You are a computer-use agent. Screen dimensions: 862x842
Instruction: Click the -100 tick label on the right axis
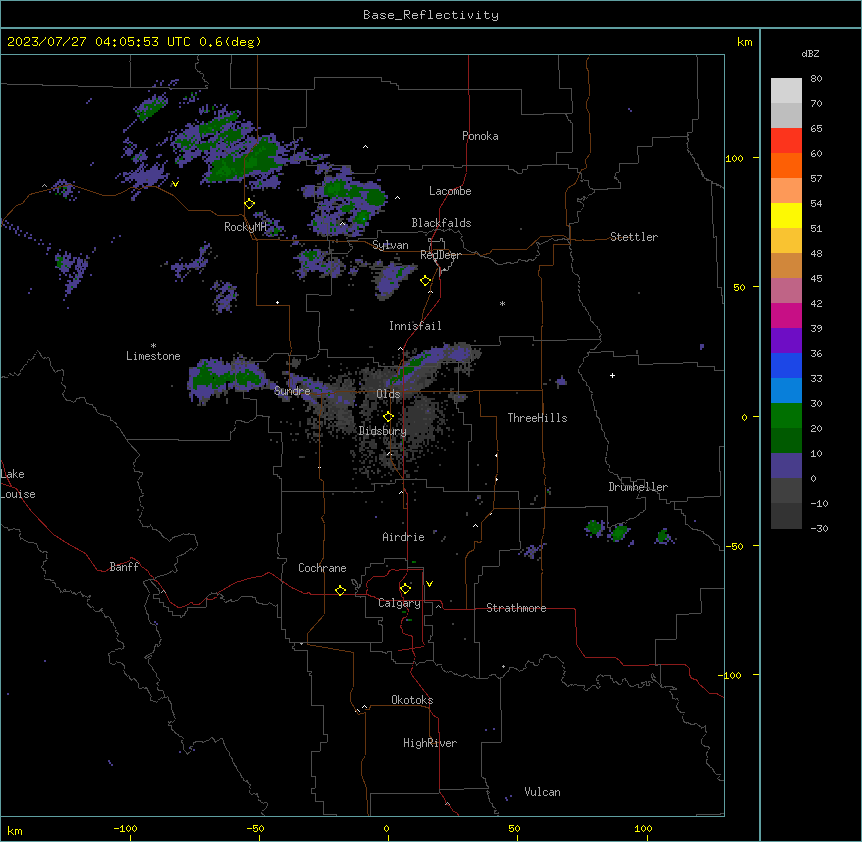pos(731,675)
